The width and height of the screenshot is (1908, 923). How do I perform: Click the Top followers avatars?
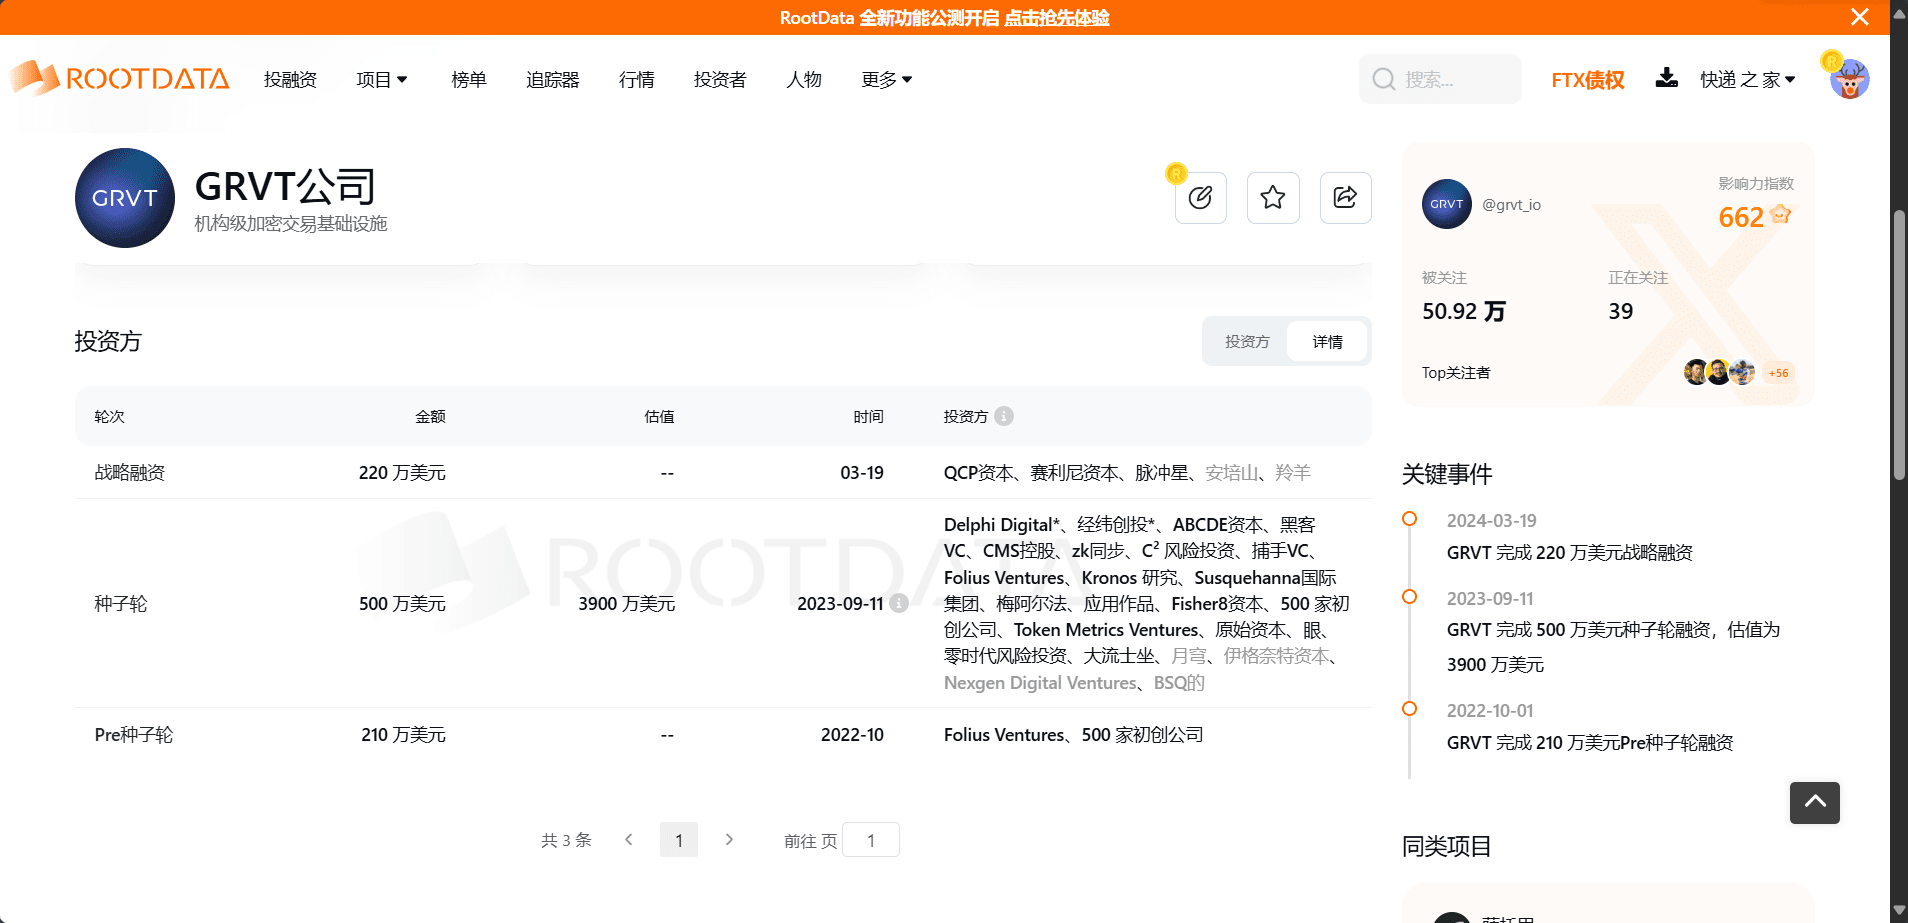(x=1719, y=372)
